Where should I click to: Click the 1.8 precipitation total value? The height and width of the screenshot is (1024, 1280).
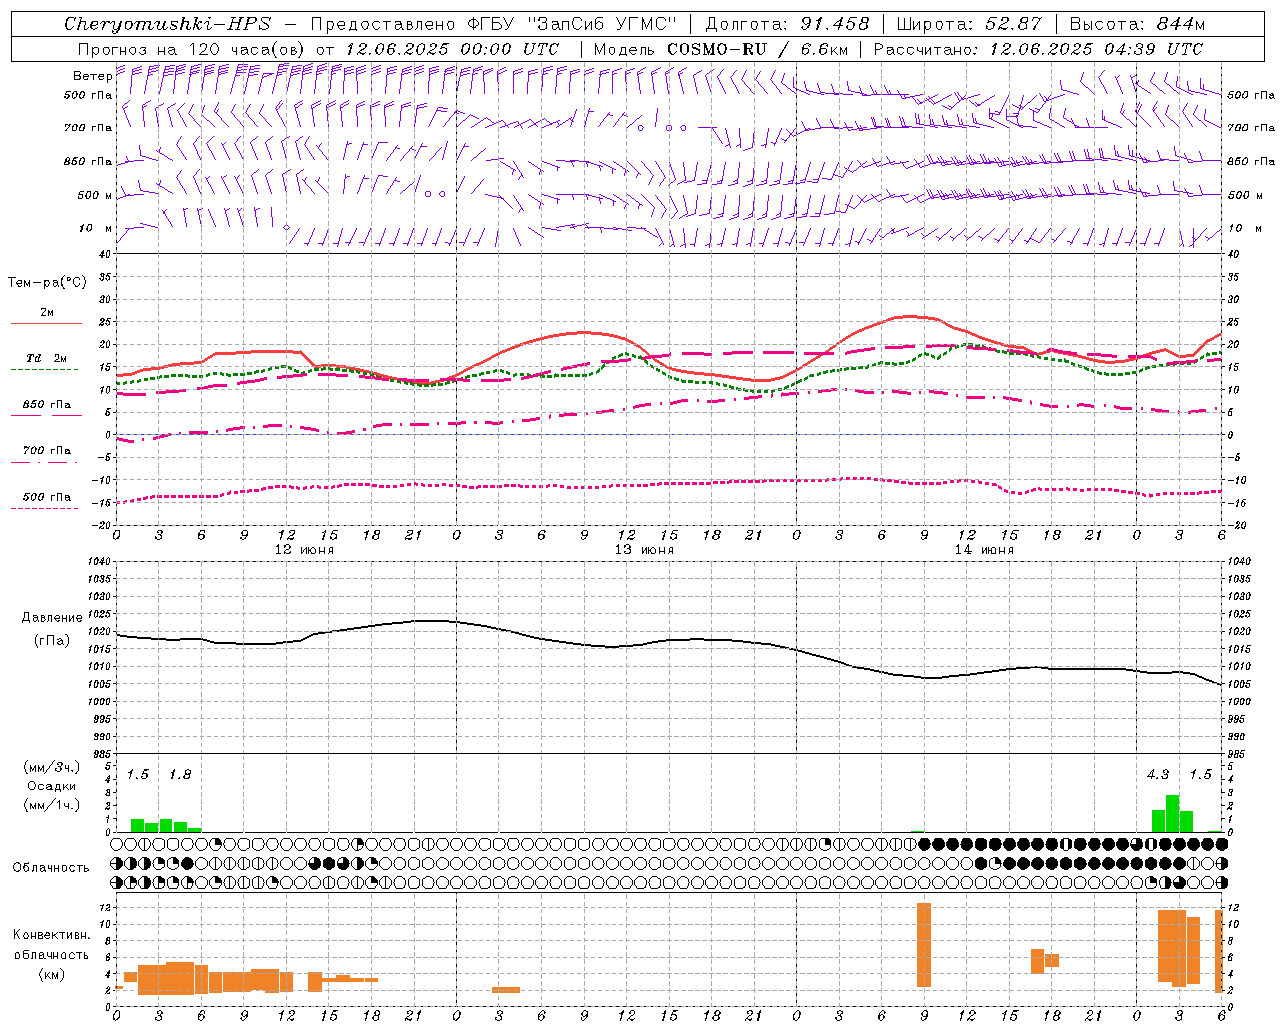180,775
